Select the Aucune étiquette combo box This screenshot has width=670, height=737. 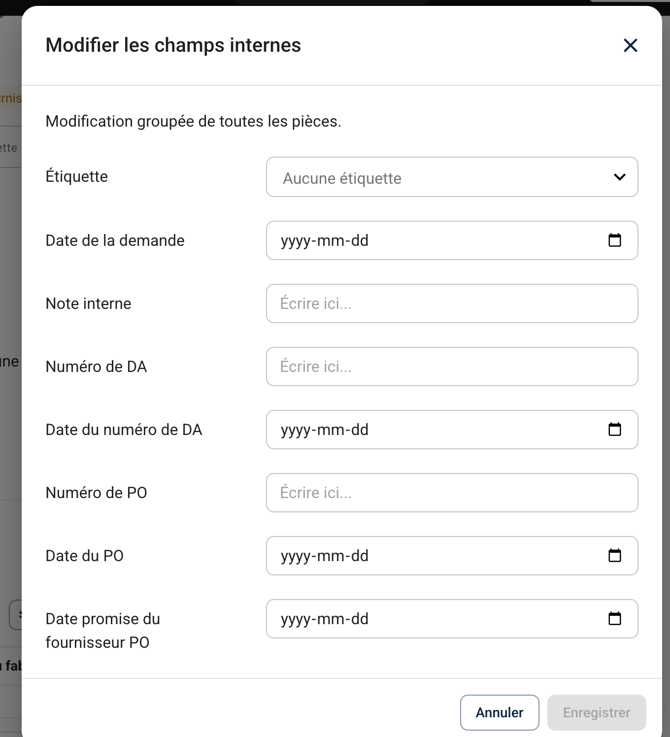[x=440, y=177]
